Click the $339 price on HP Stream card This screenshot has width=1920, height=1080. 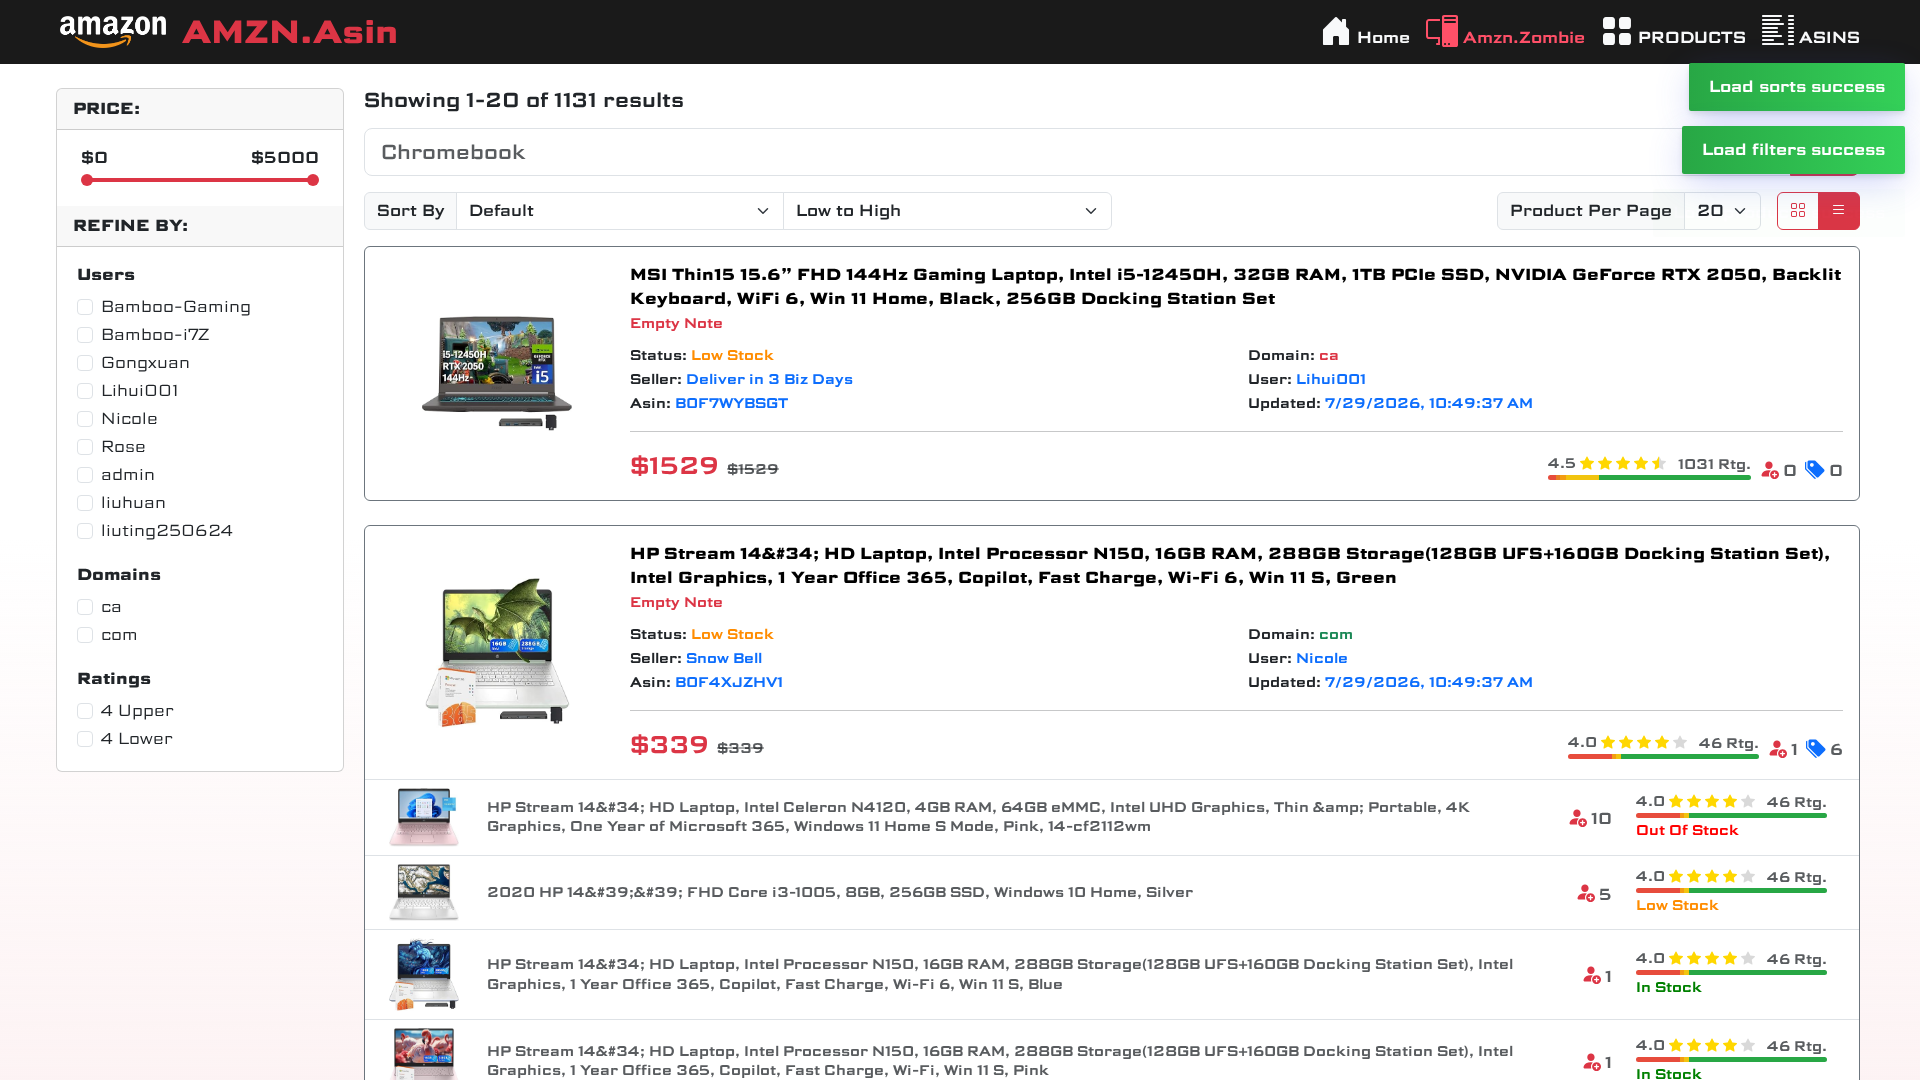click(669, 745)
